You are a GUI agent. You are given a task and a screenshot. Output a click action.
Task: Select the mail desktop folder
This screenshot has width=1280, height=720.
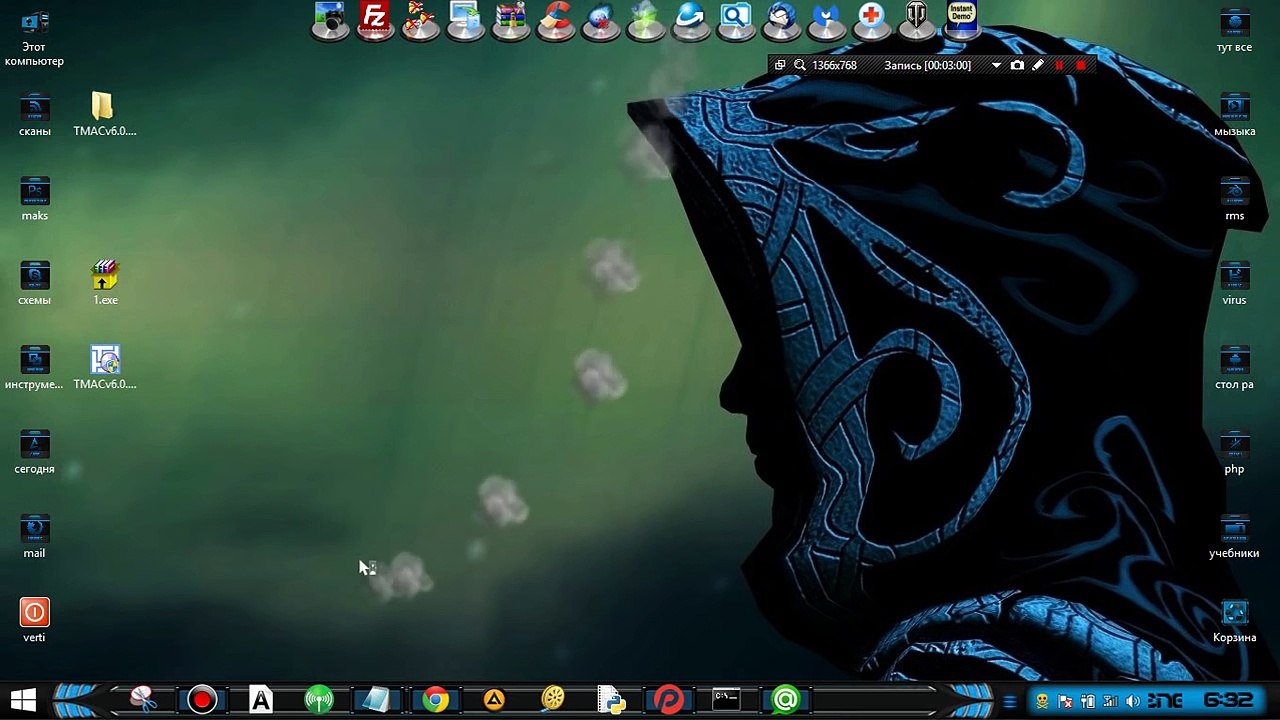[34, 536]
